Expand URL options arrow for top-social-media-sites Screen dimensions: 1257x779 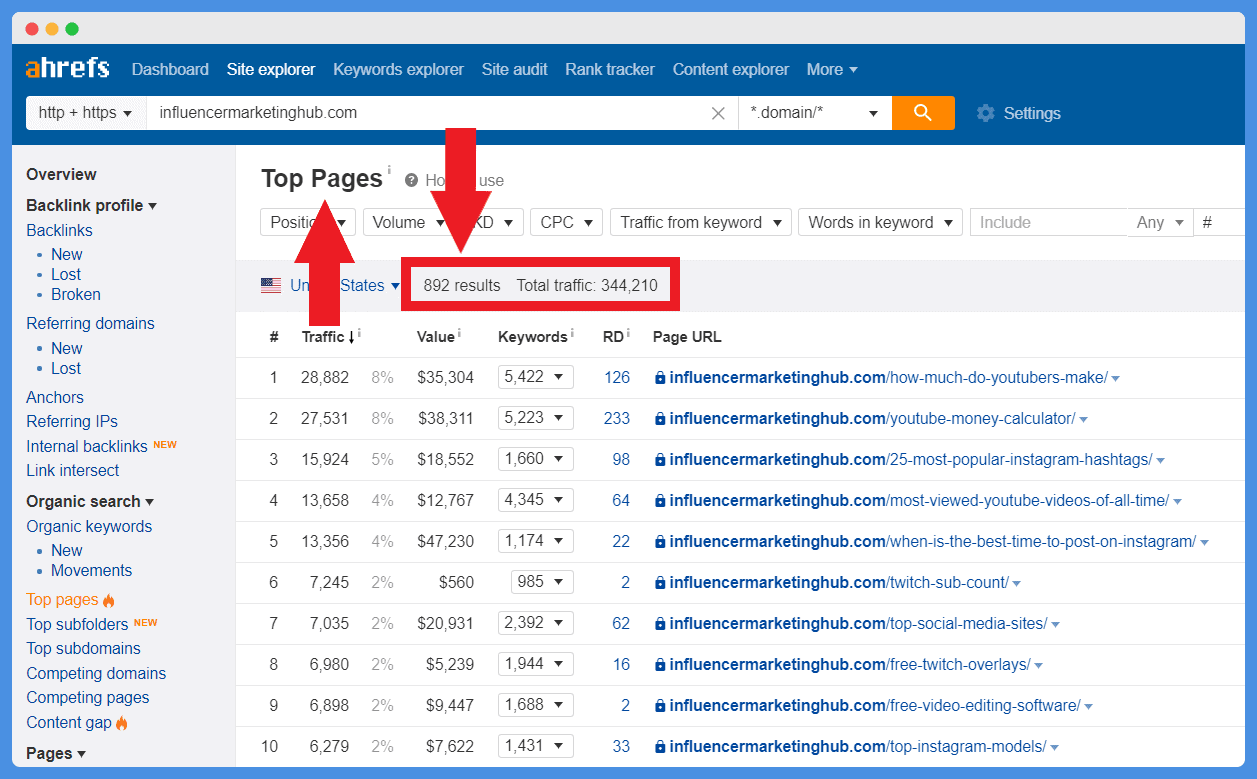(x=1056, y=625)
